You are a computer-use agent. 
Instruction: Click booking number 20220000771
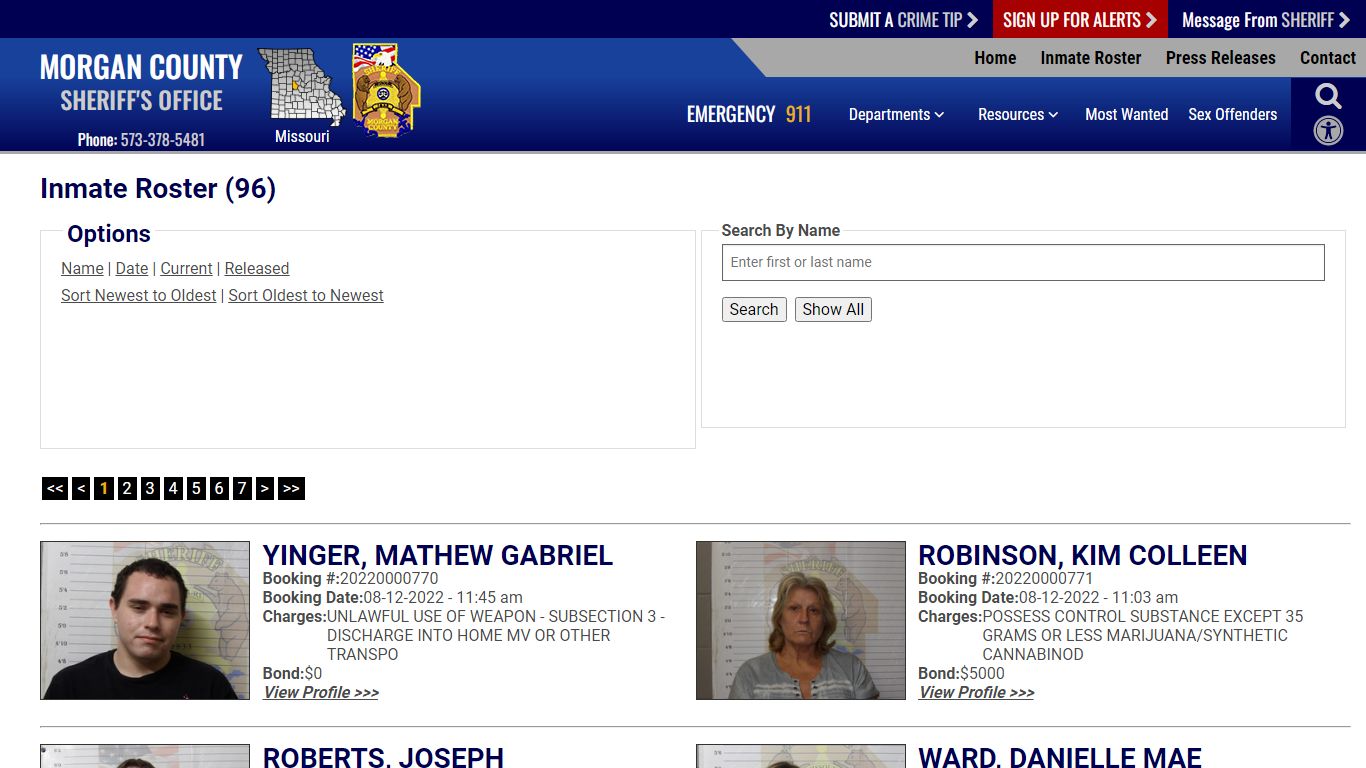point(1044,578)
